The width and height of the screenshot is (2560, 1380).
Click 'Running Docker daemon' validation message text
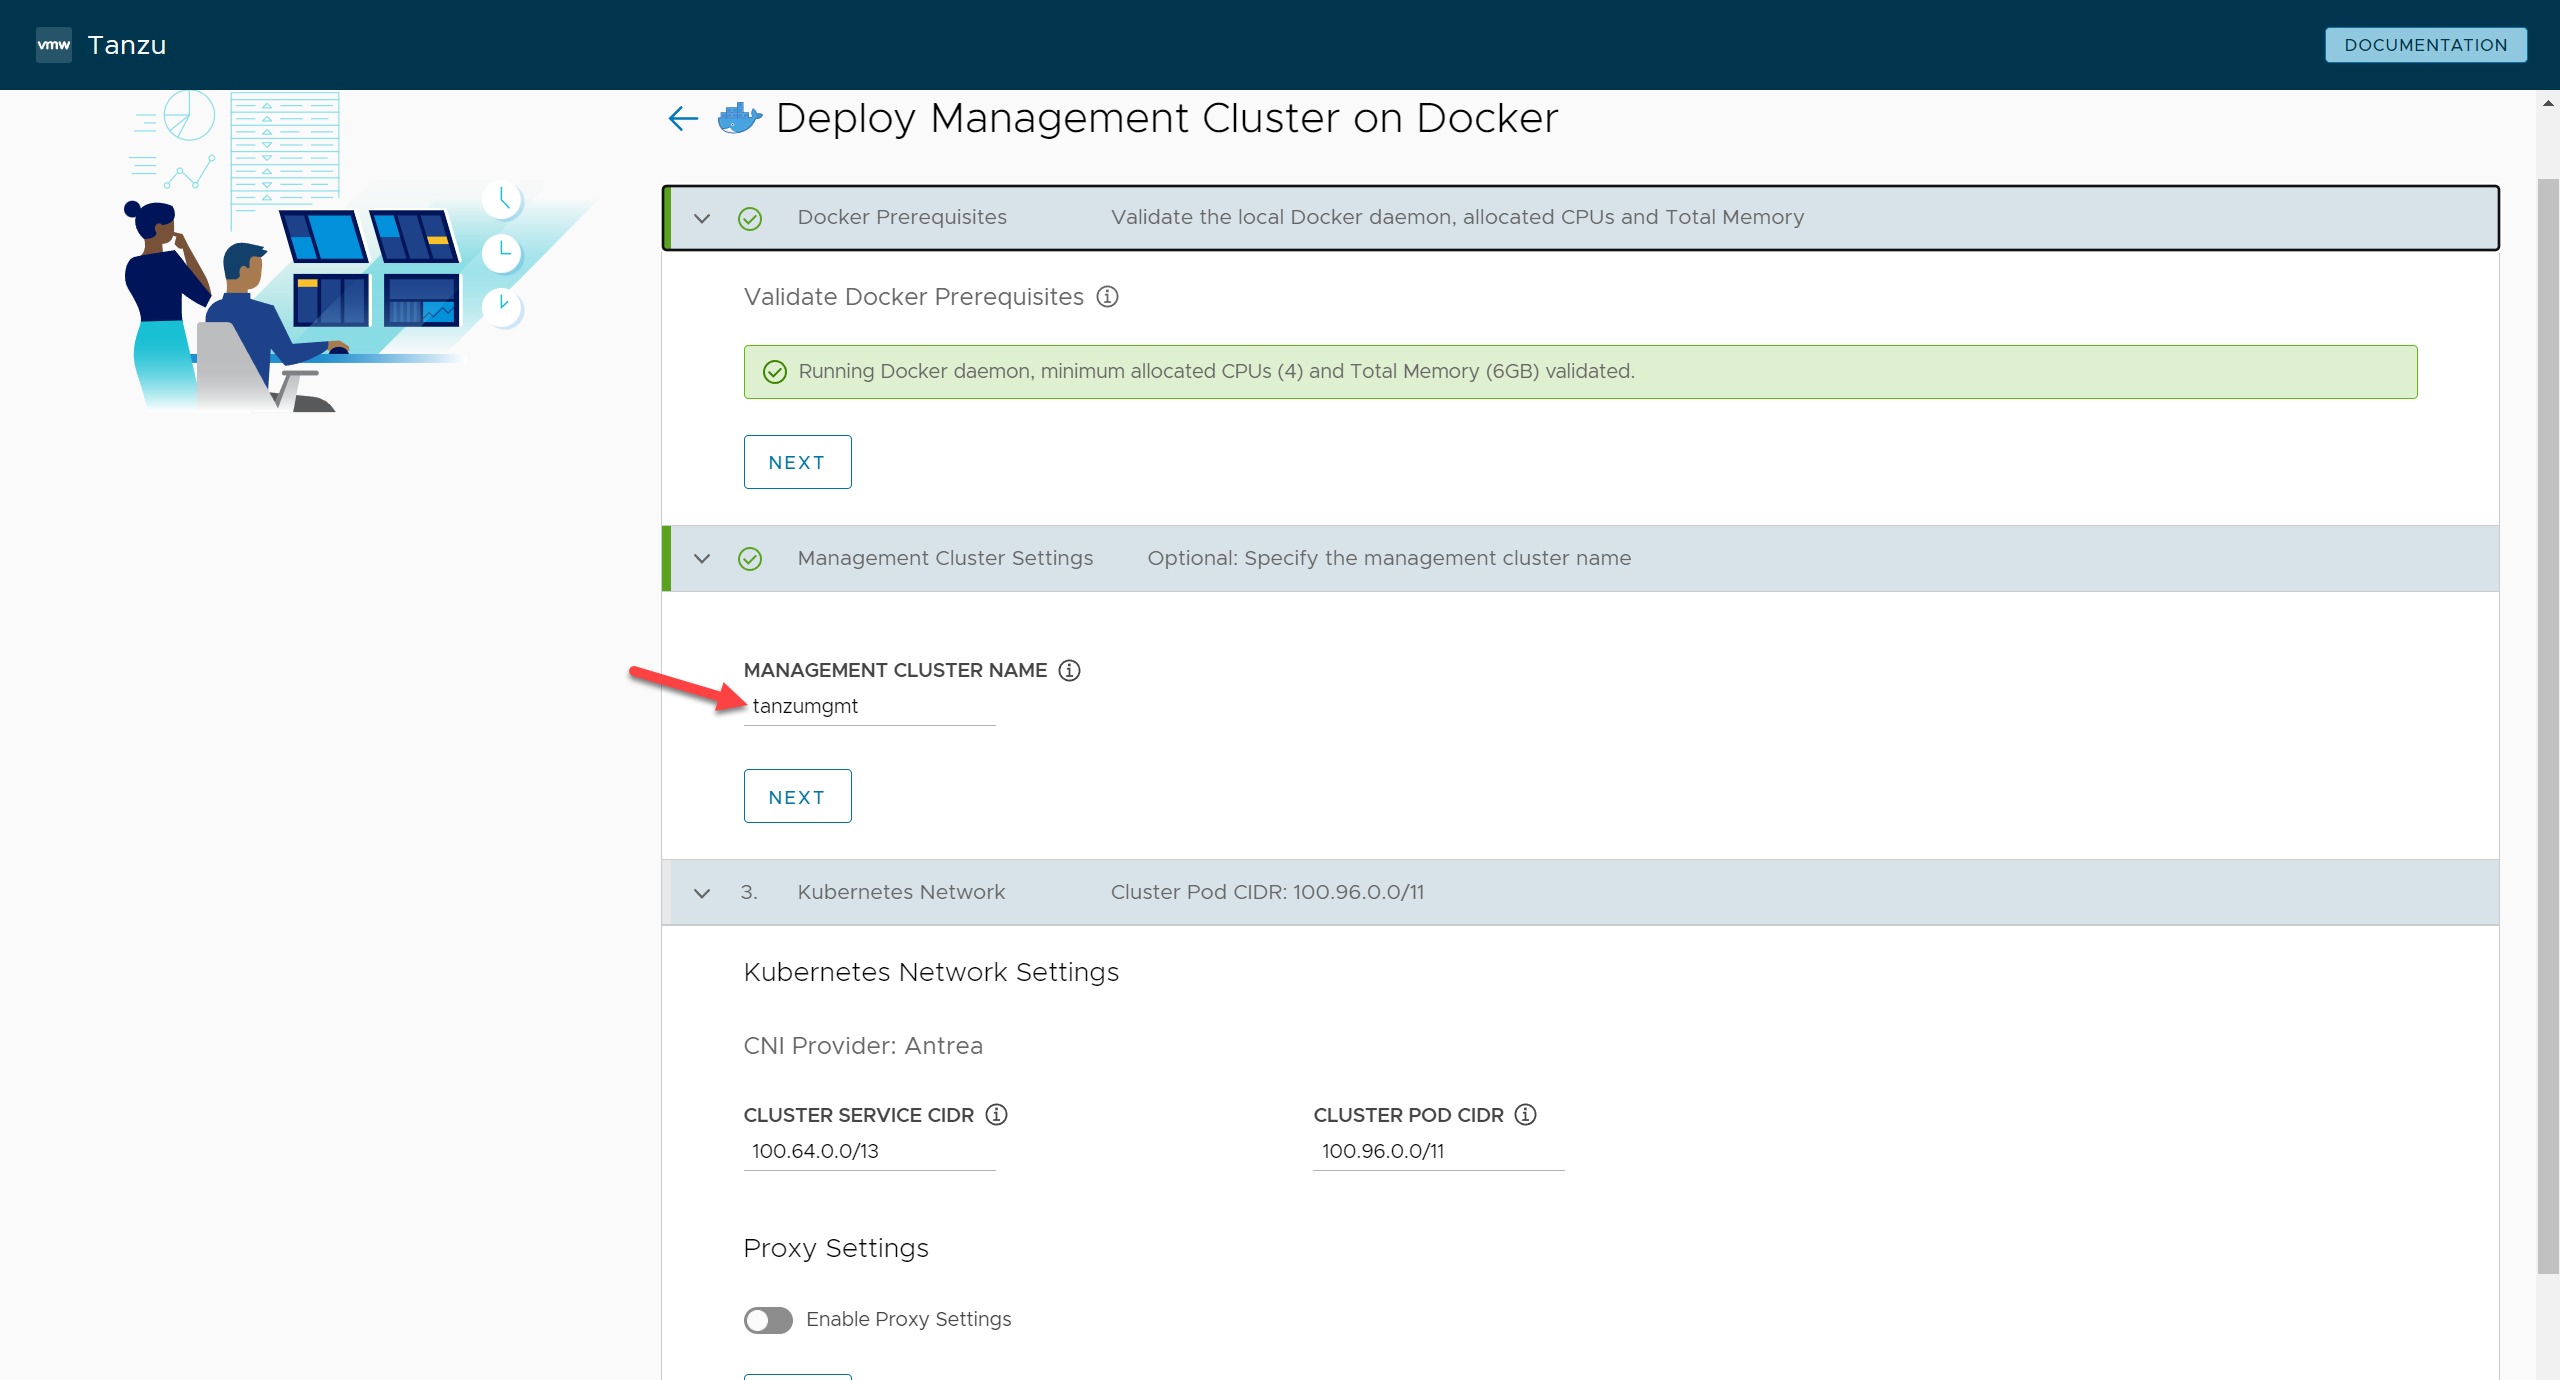coord(1216,371)
